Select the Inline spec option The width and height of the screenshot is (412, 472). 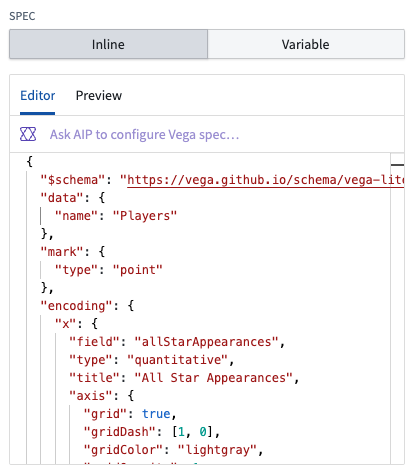pos(108,44)
